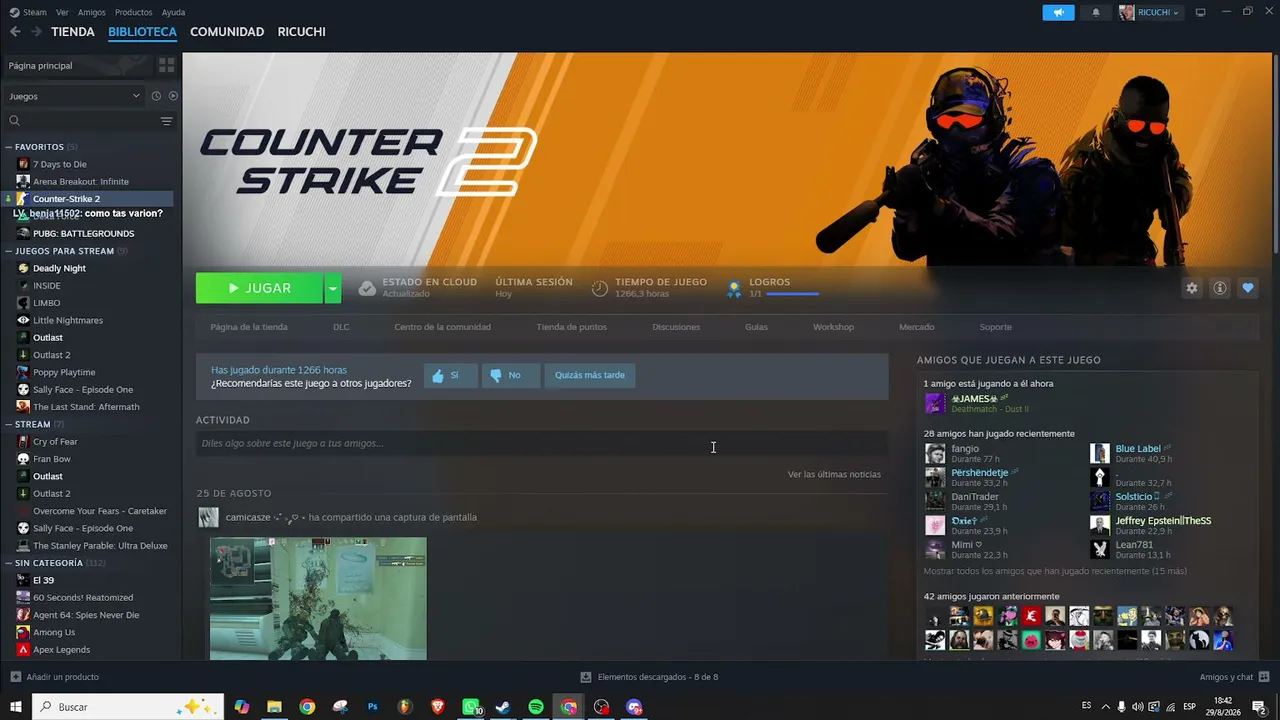Open the Productos menu
The height and width of the screenshot is (720, 1280).
(x=134, y=12)
